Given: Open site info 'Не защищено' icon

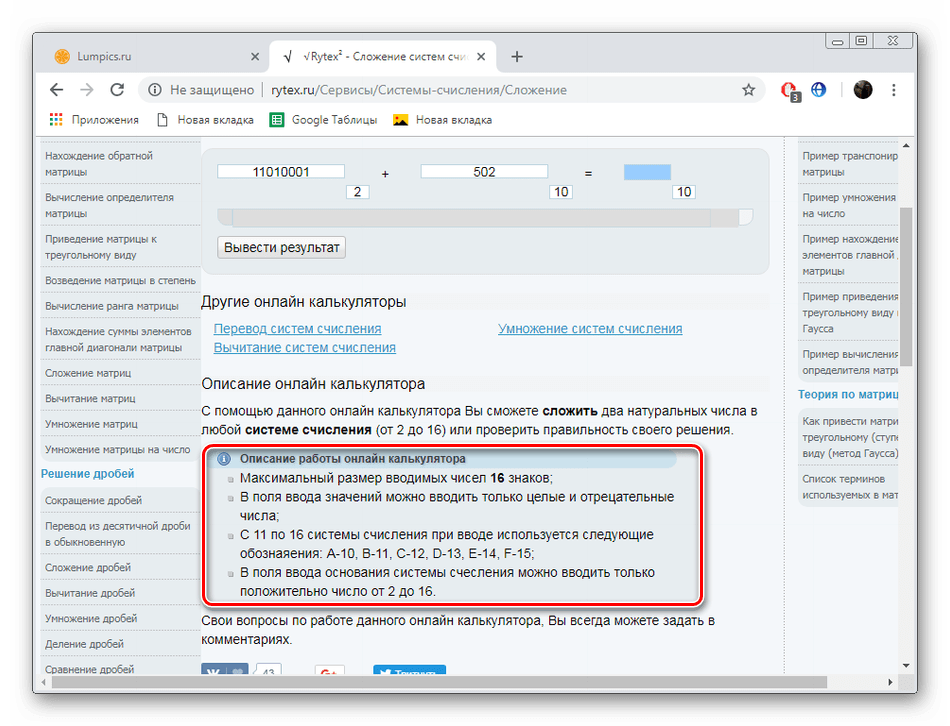Looking at the screenshot, I should pyautogui.click(x=155, y=90).
